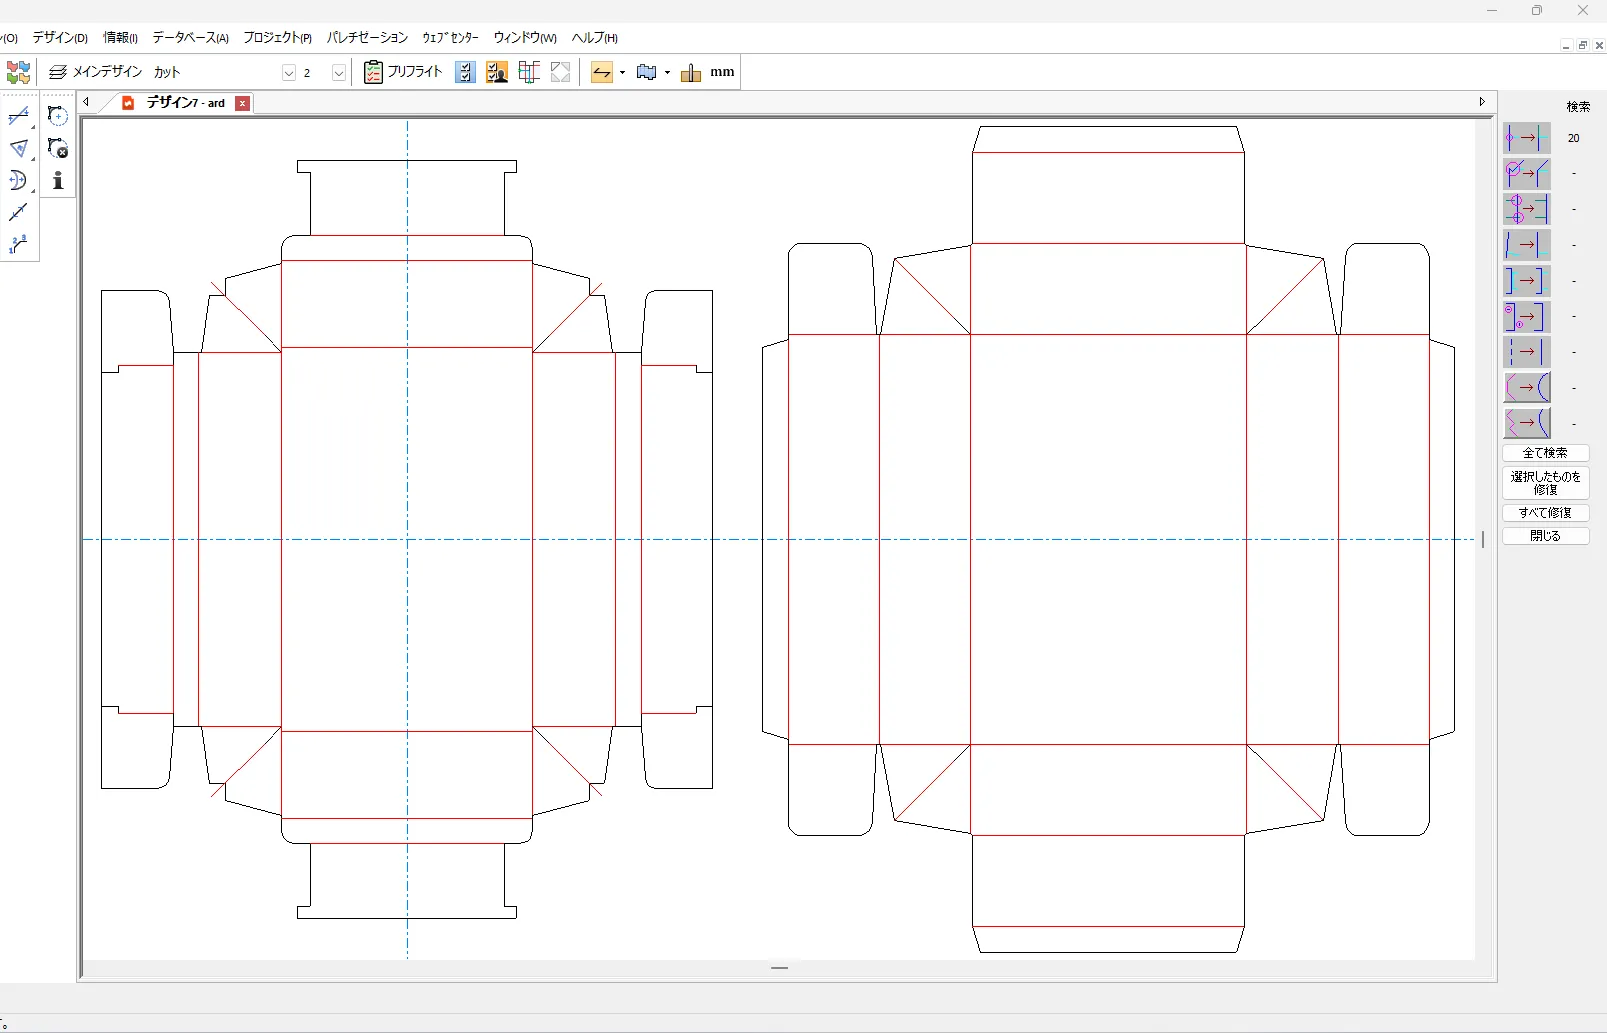This screenshot has height=1033, width=1607.
Task: Close the デザイン7 tab with red x
Action: point(242,103)
